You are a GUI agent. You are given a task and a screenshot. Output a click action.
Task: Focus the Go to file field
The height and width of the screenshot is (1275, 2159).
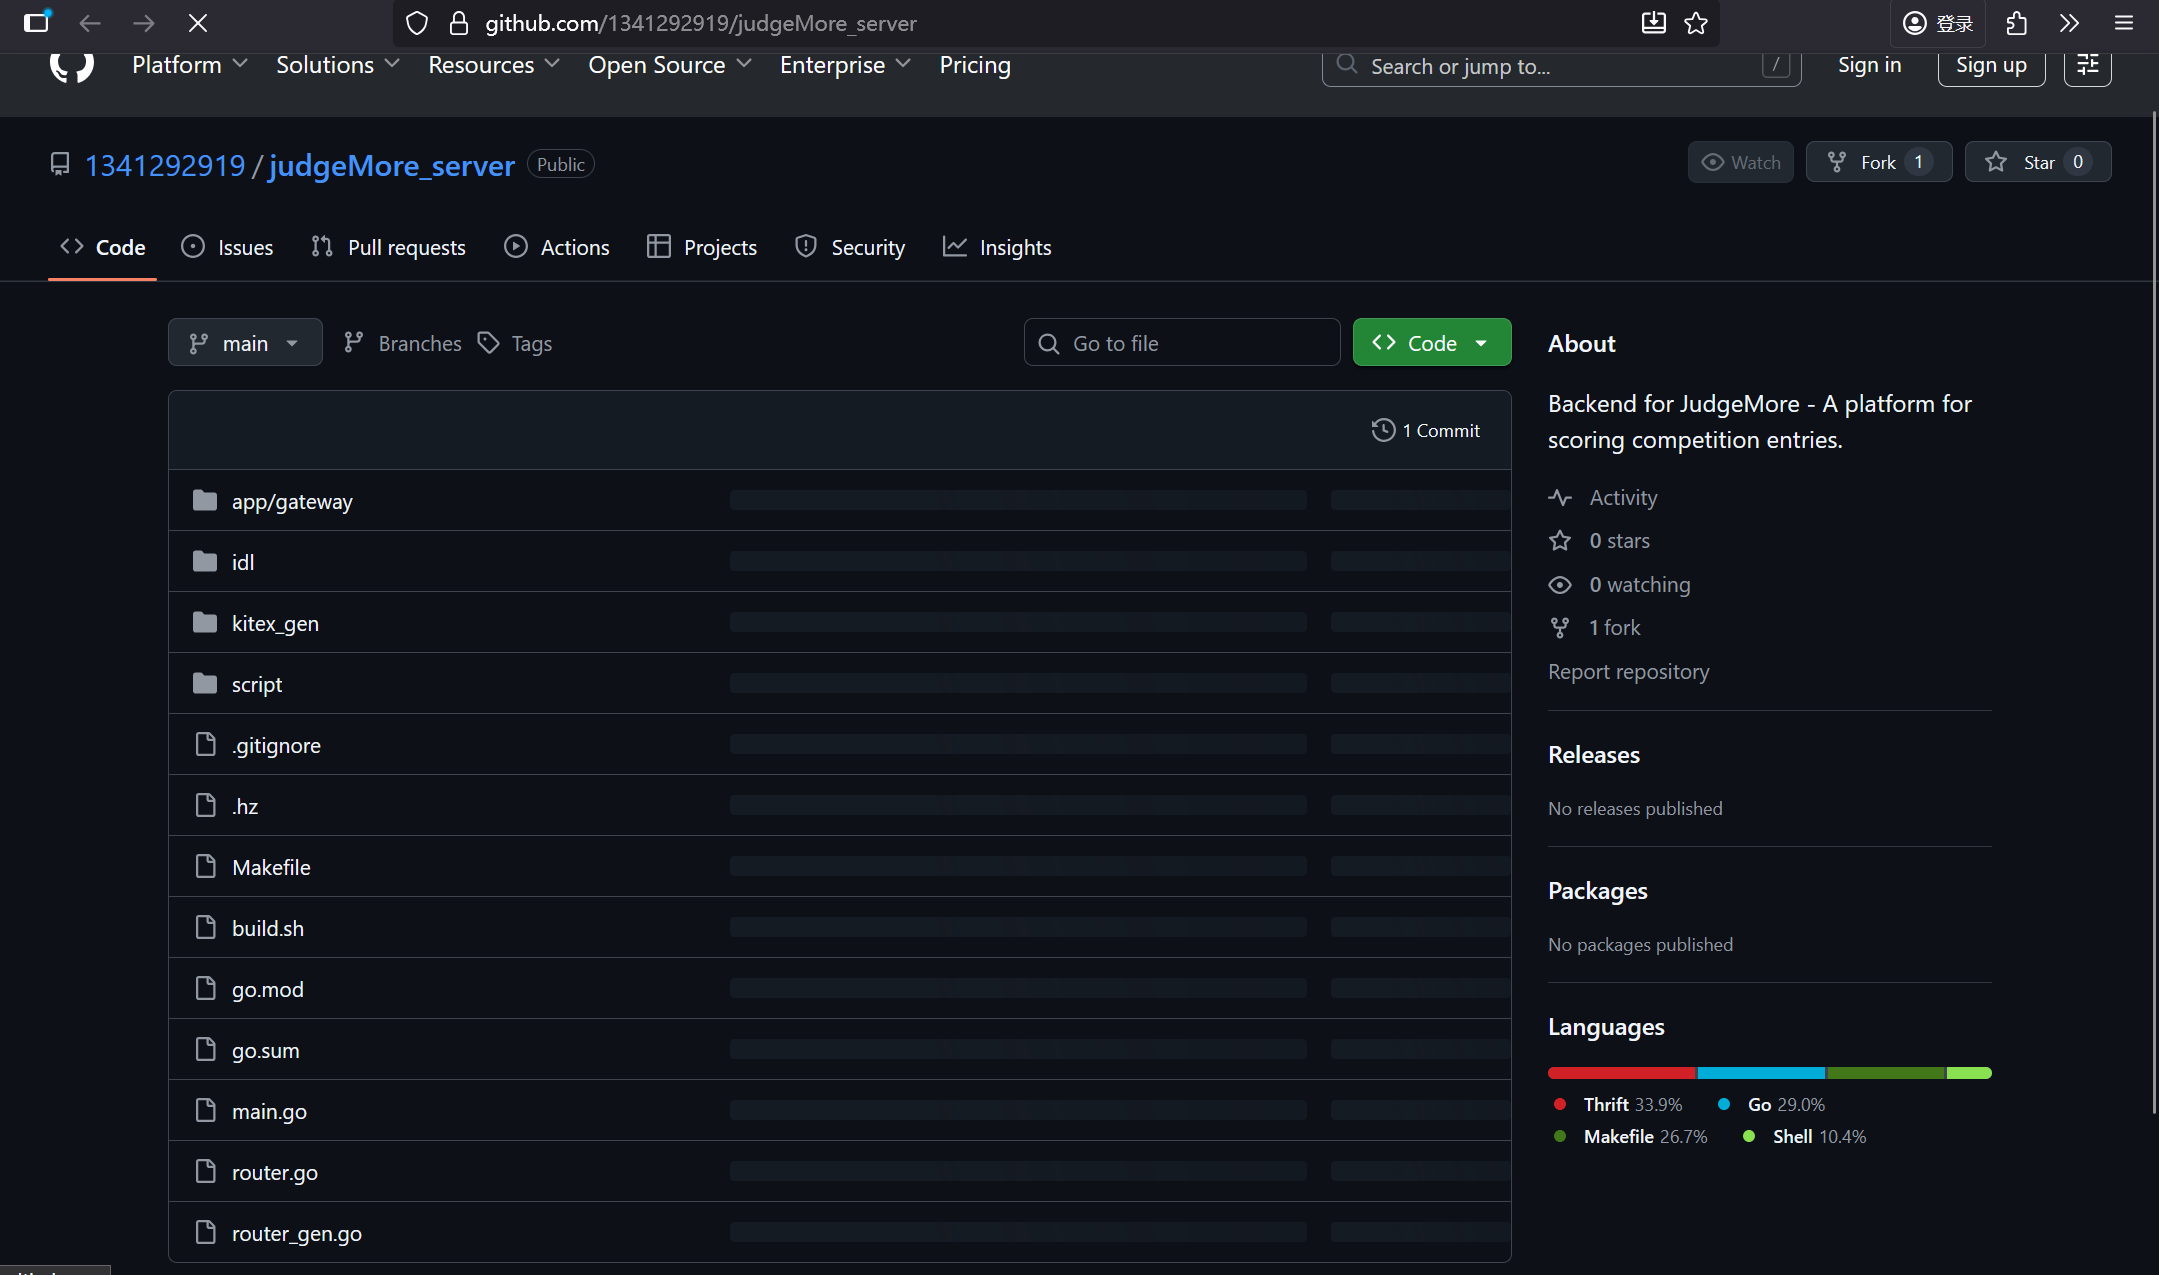point(1182,343)
